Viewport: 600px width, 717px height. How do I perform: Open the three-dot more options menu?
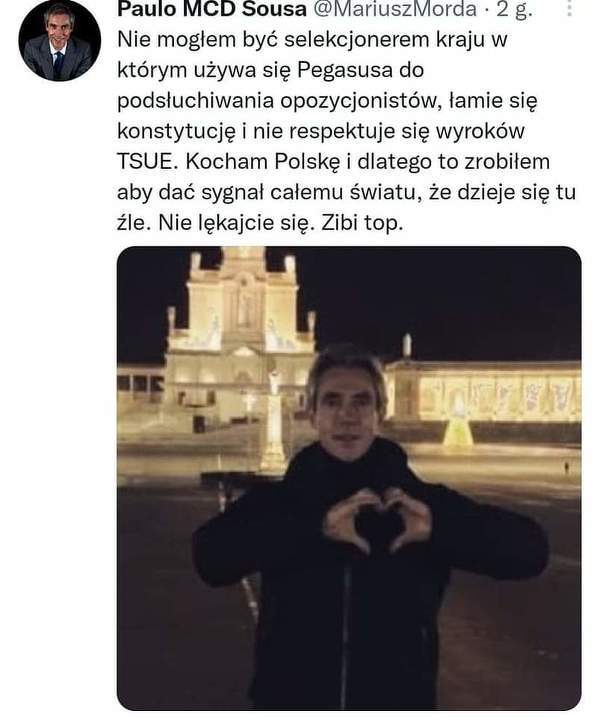[569, 9]
